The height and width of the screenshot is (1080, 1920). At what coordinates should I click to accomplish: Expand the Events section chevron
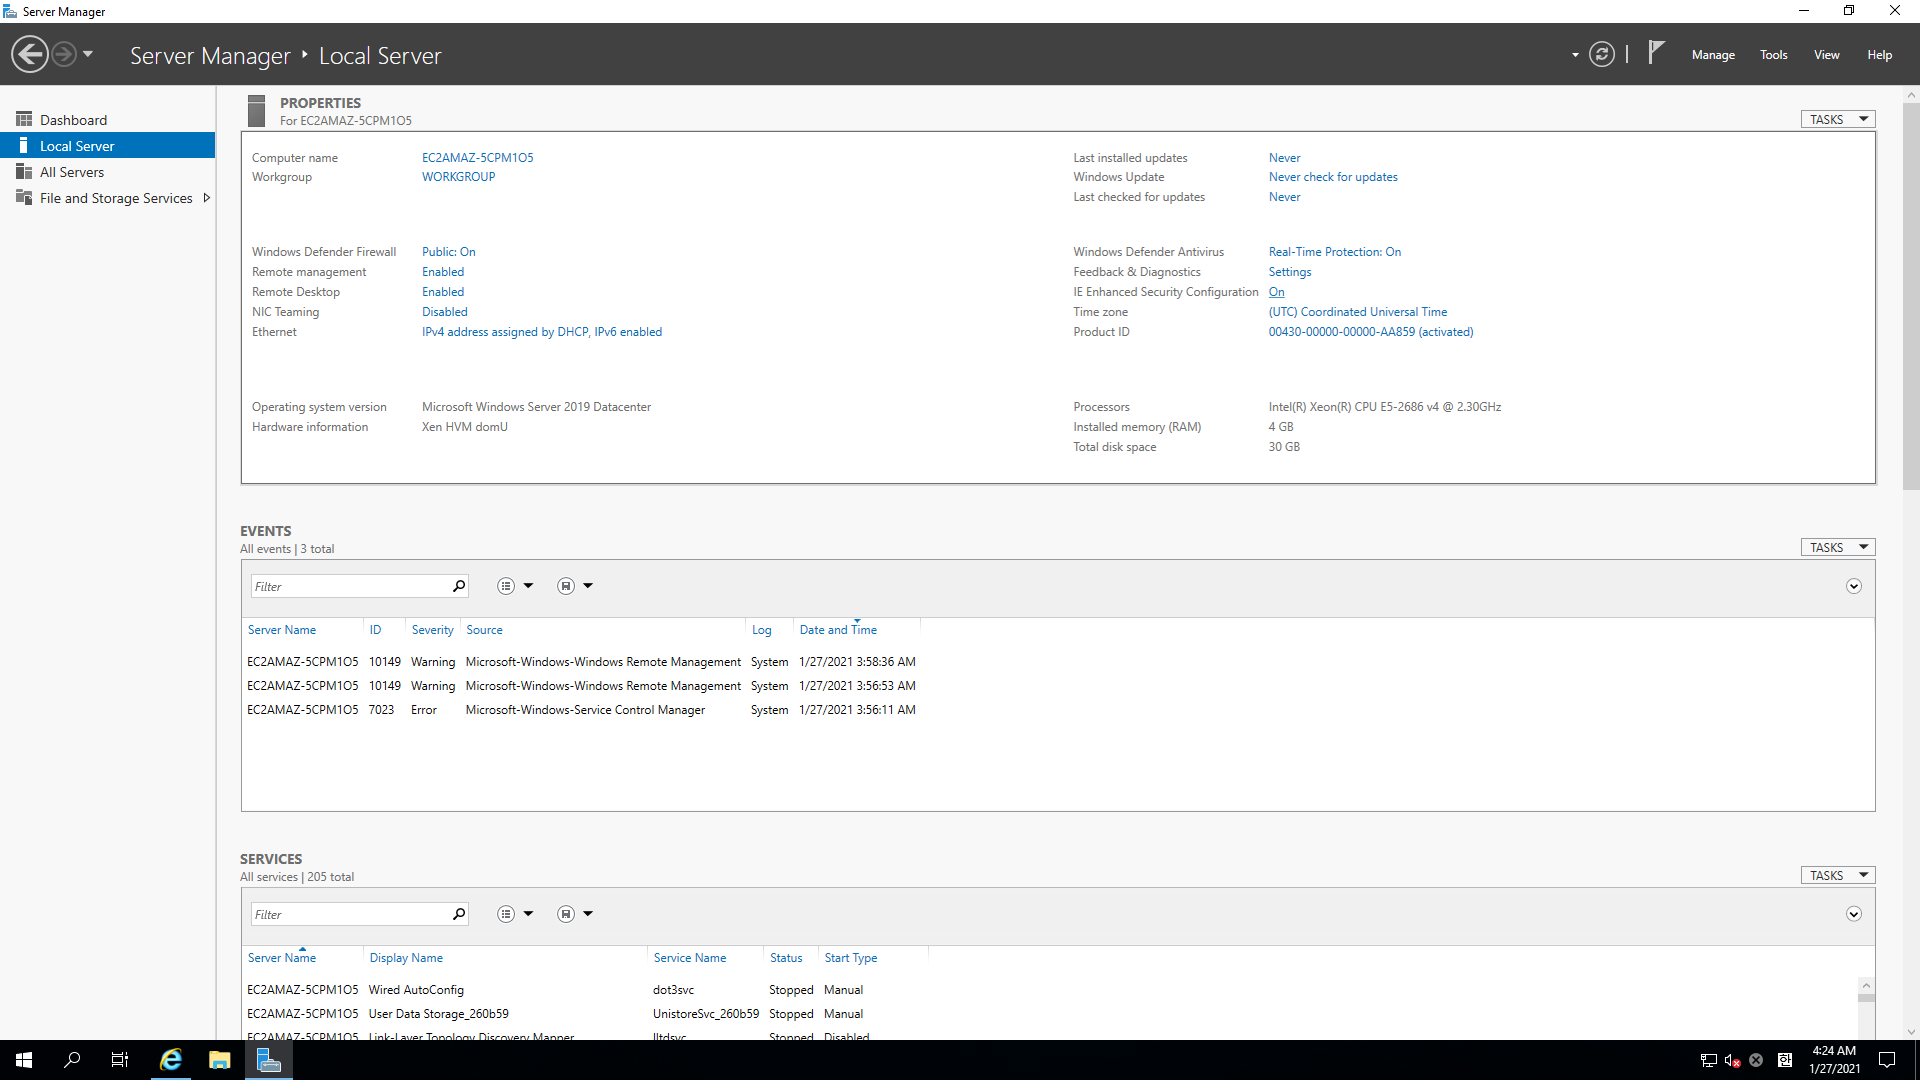pos(1853,587)
